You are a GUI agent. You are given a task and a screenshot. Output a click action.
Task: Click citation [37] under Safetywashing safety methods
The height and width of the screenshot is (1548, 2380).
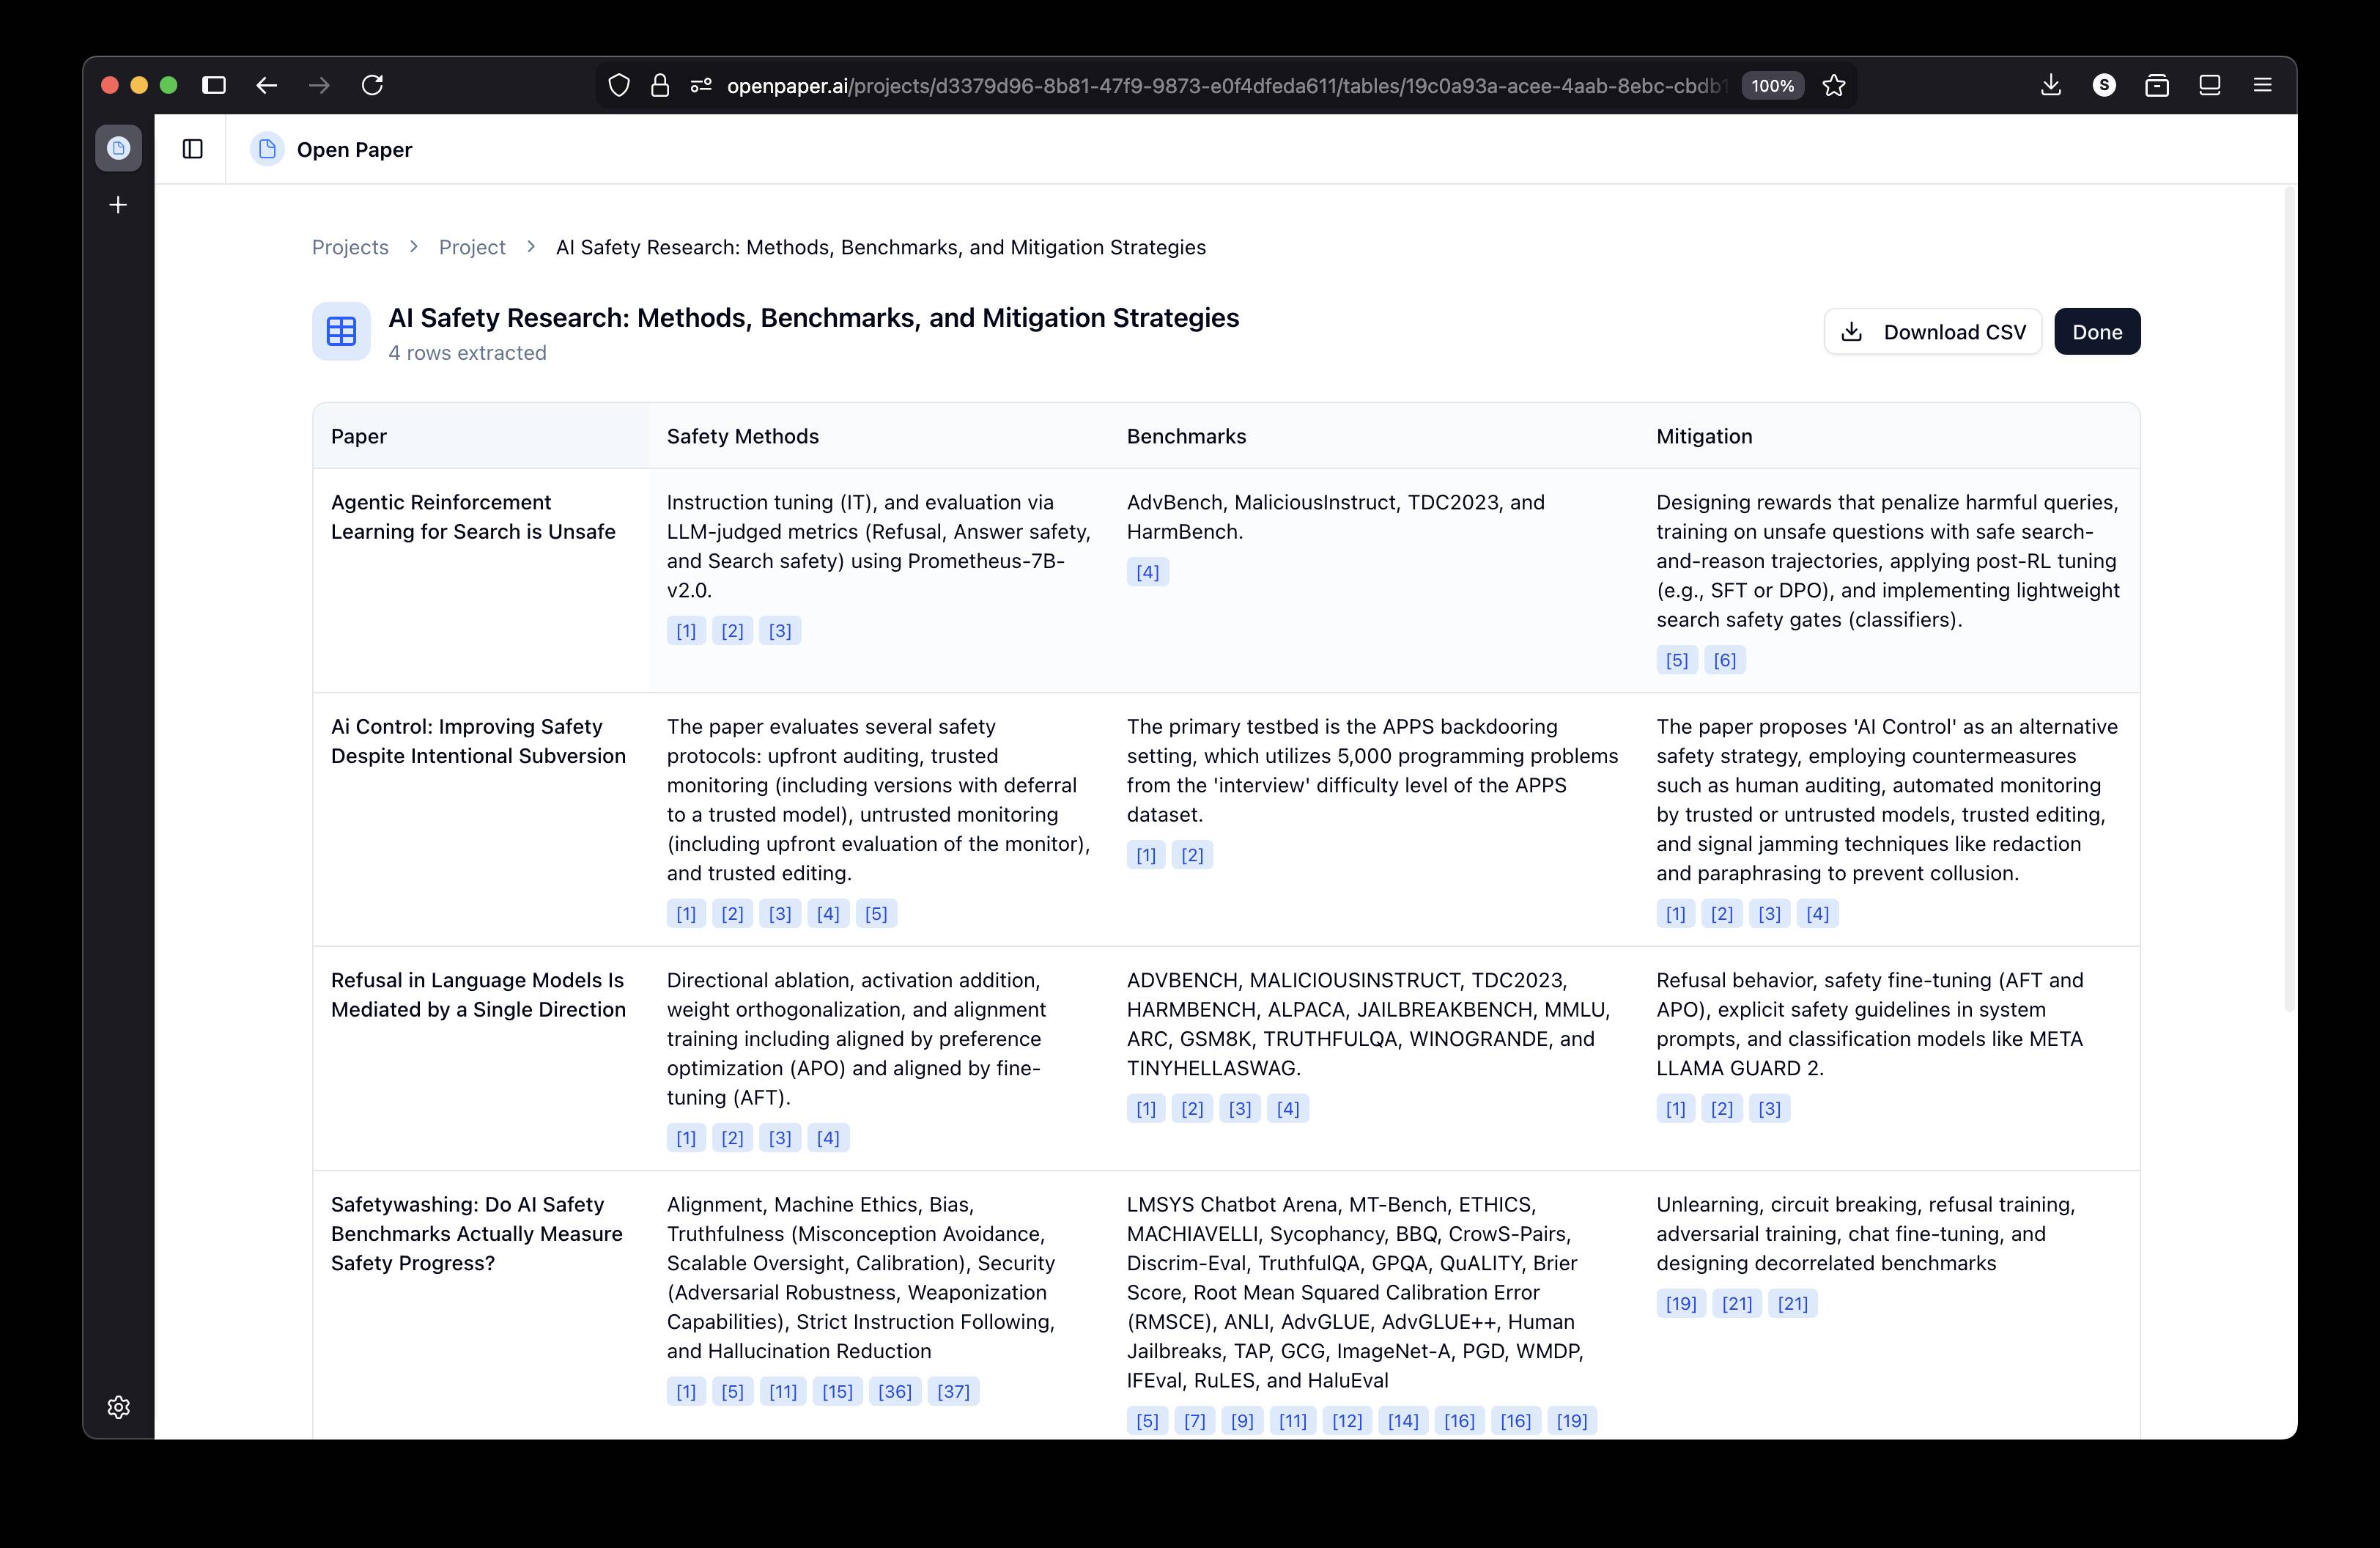pyautogui.click(x=953, y=1391)
